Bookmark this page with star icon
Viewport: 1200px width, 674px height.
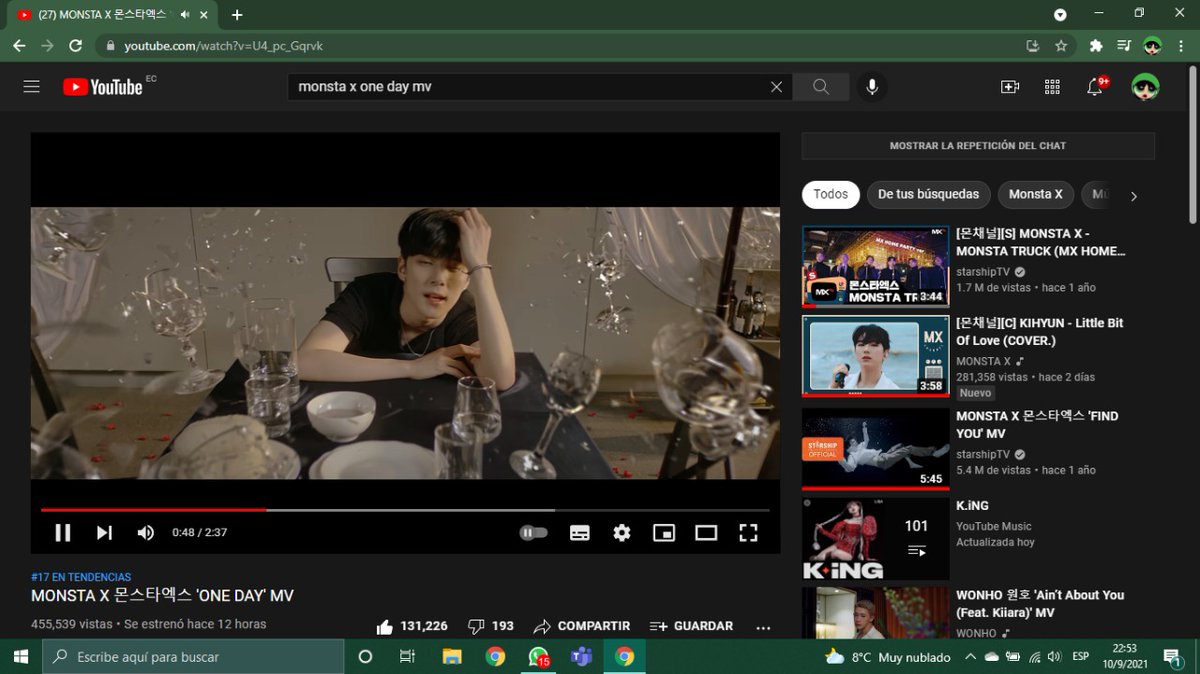[x=1061, y=46]
